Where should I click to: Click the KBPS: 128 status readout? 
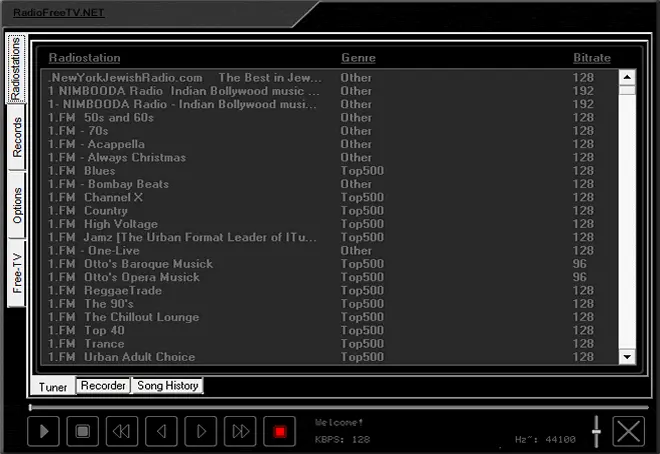(x=342, y=440)
